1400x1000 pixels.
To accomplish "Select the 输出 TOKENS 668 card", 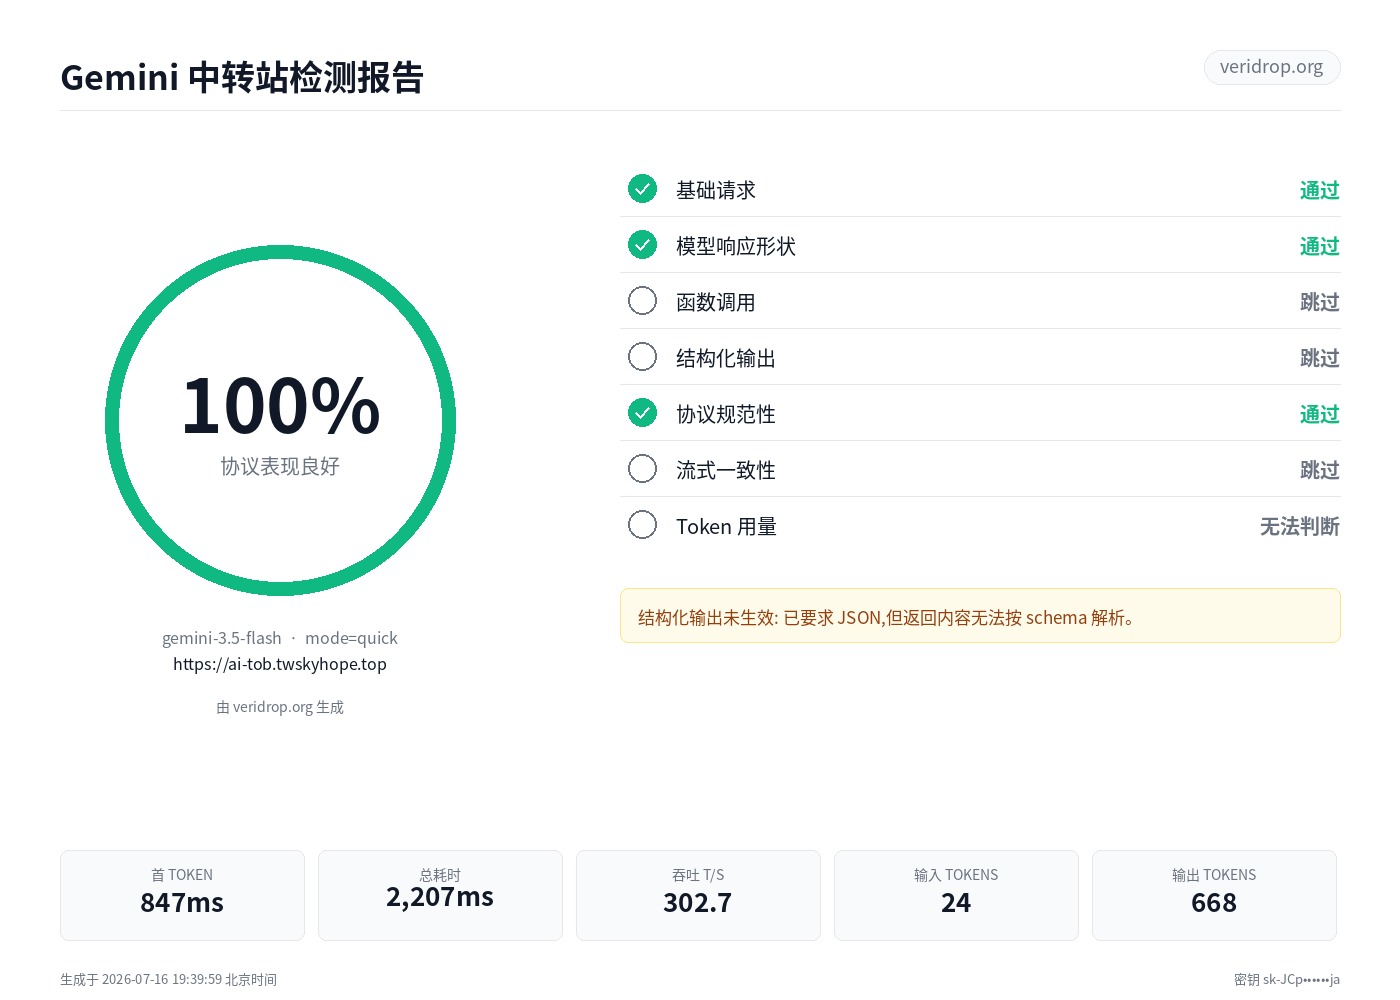I will pyautogui.click(x=1214, y=895).
